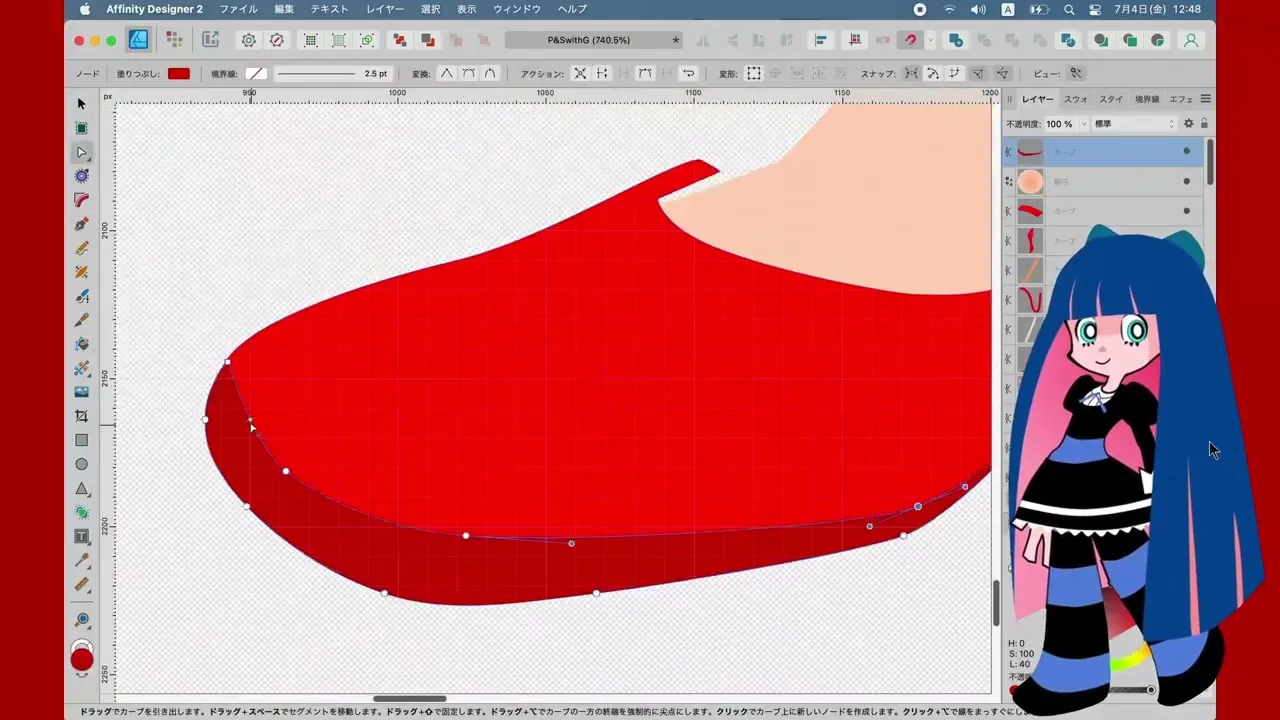Select the Triangle shape tool

click(x=82, y=488)
